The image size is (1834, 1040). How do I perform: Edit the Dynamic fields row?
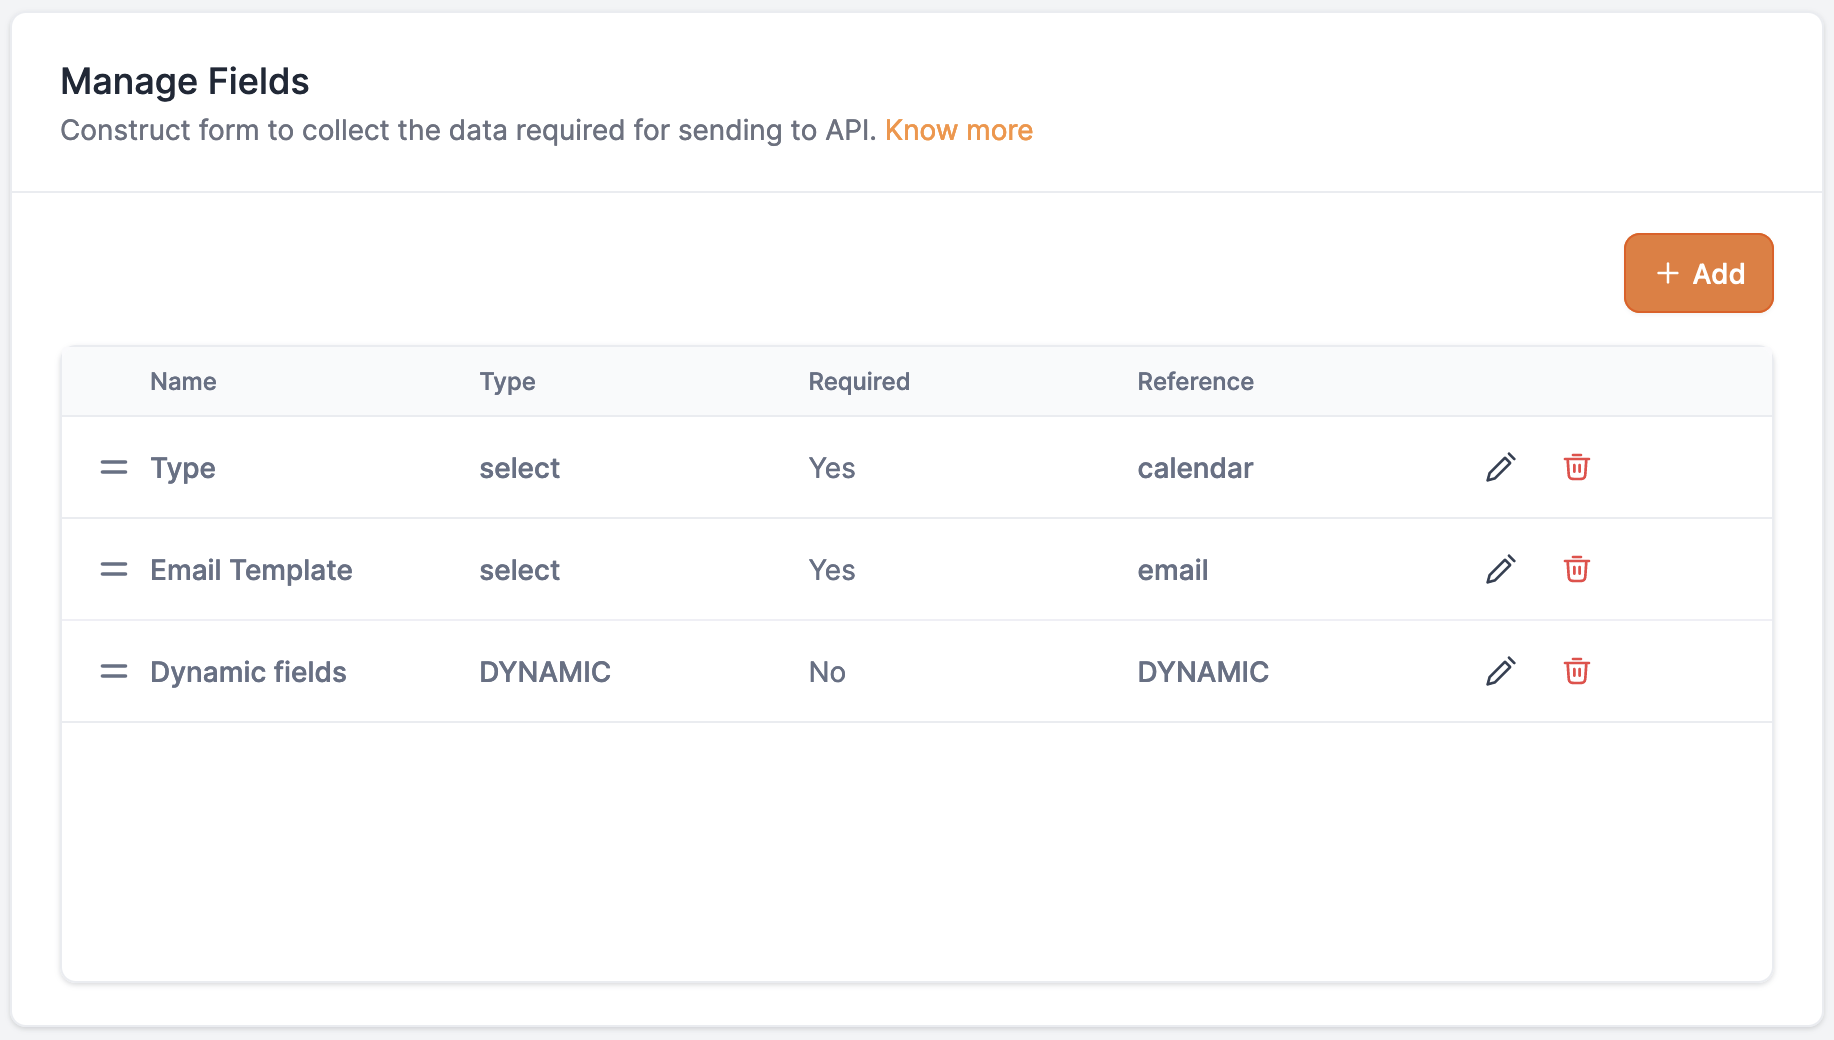[x=1500, y=671]
